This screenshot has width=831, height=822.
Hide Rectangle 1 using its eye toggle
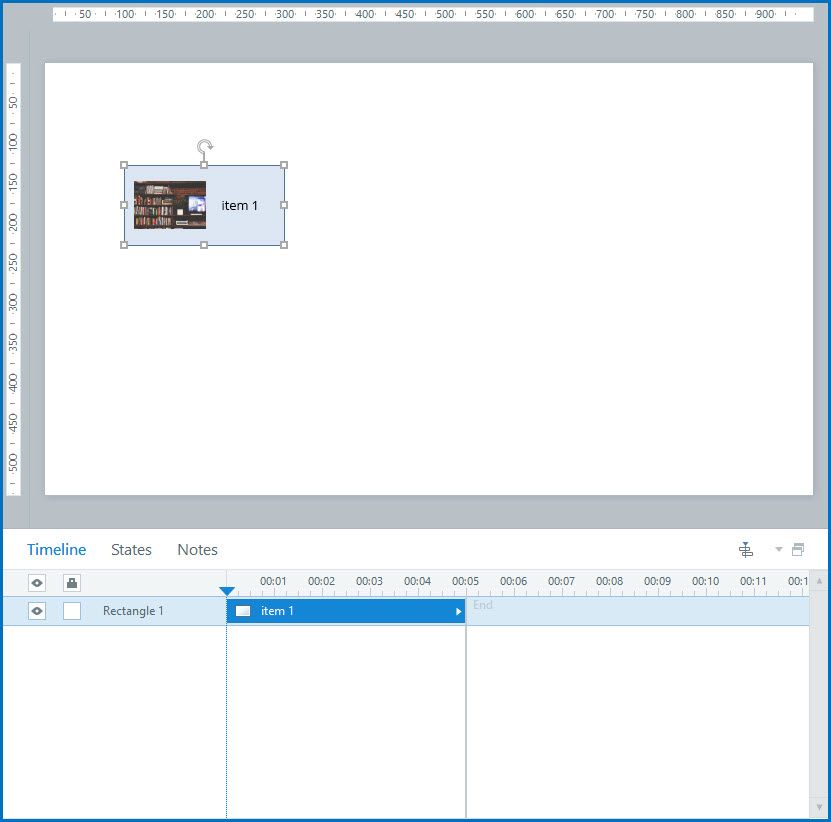[x=37, y=611]
